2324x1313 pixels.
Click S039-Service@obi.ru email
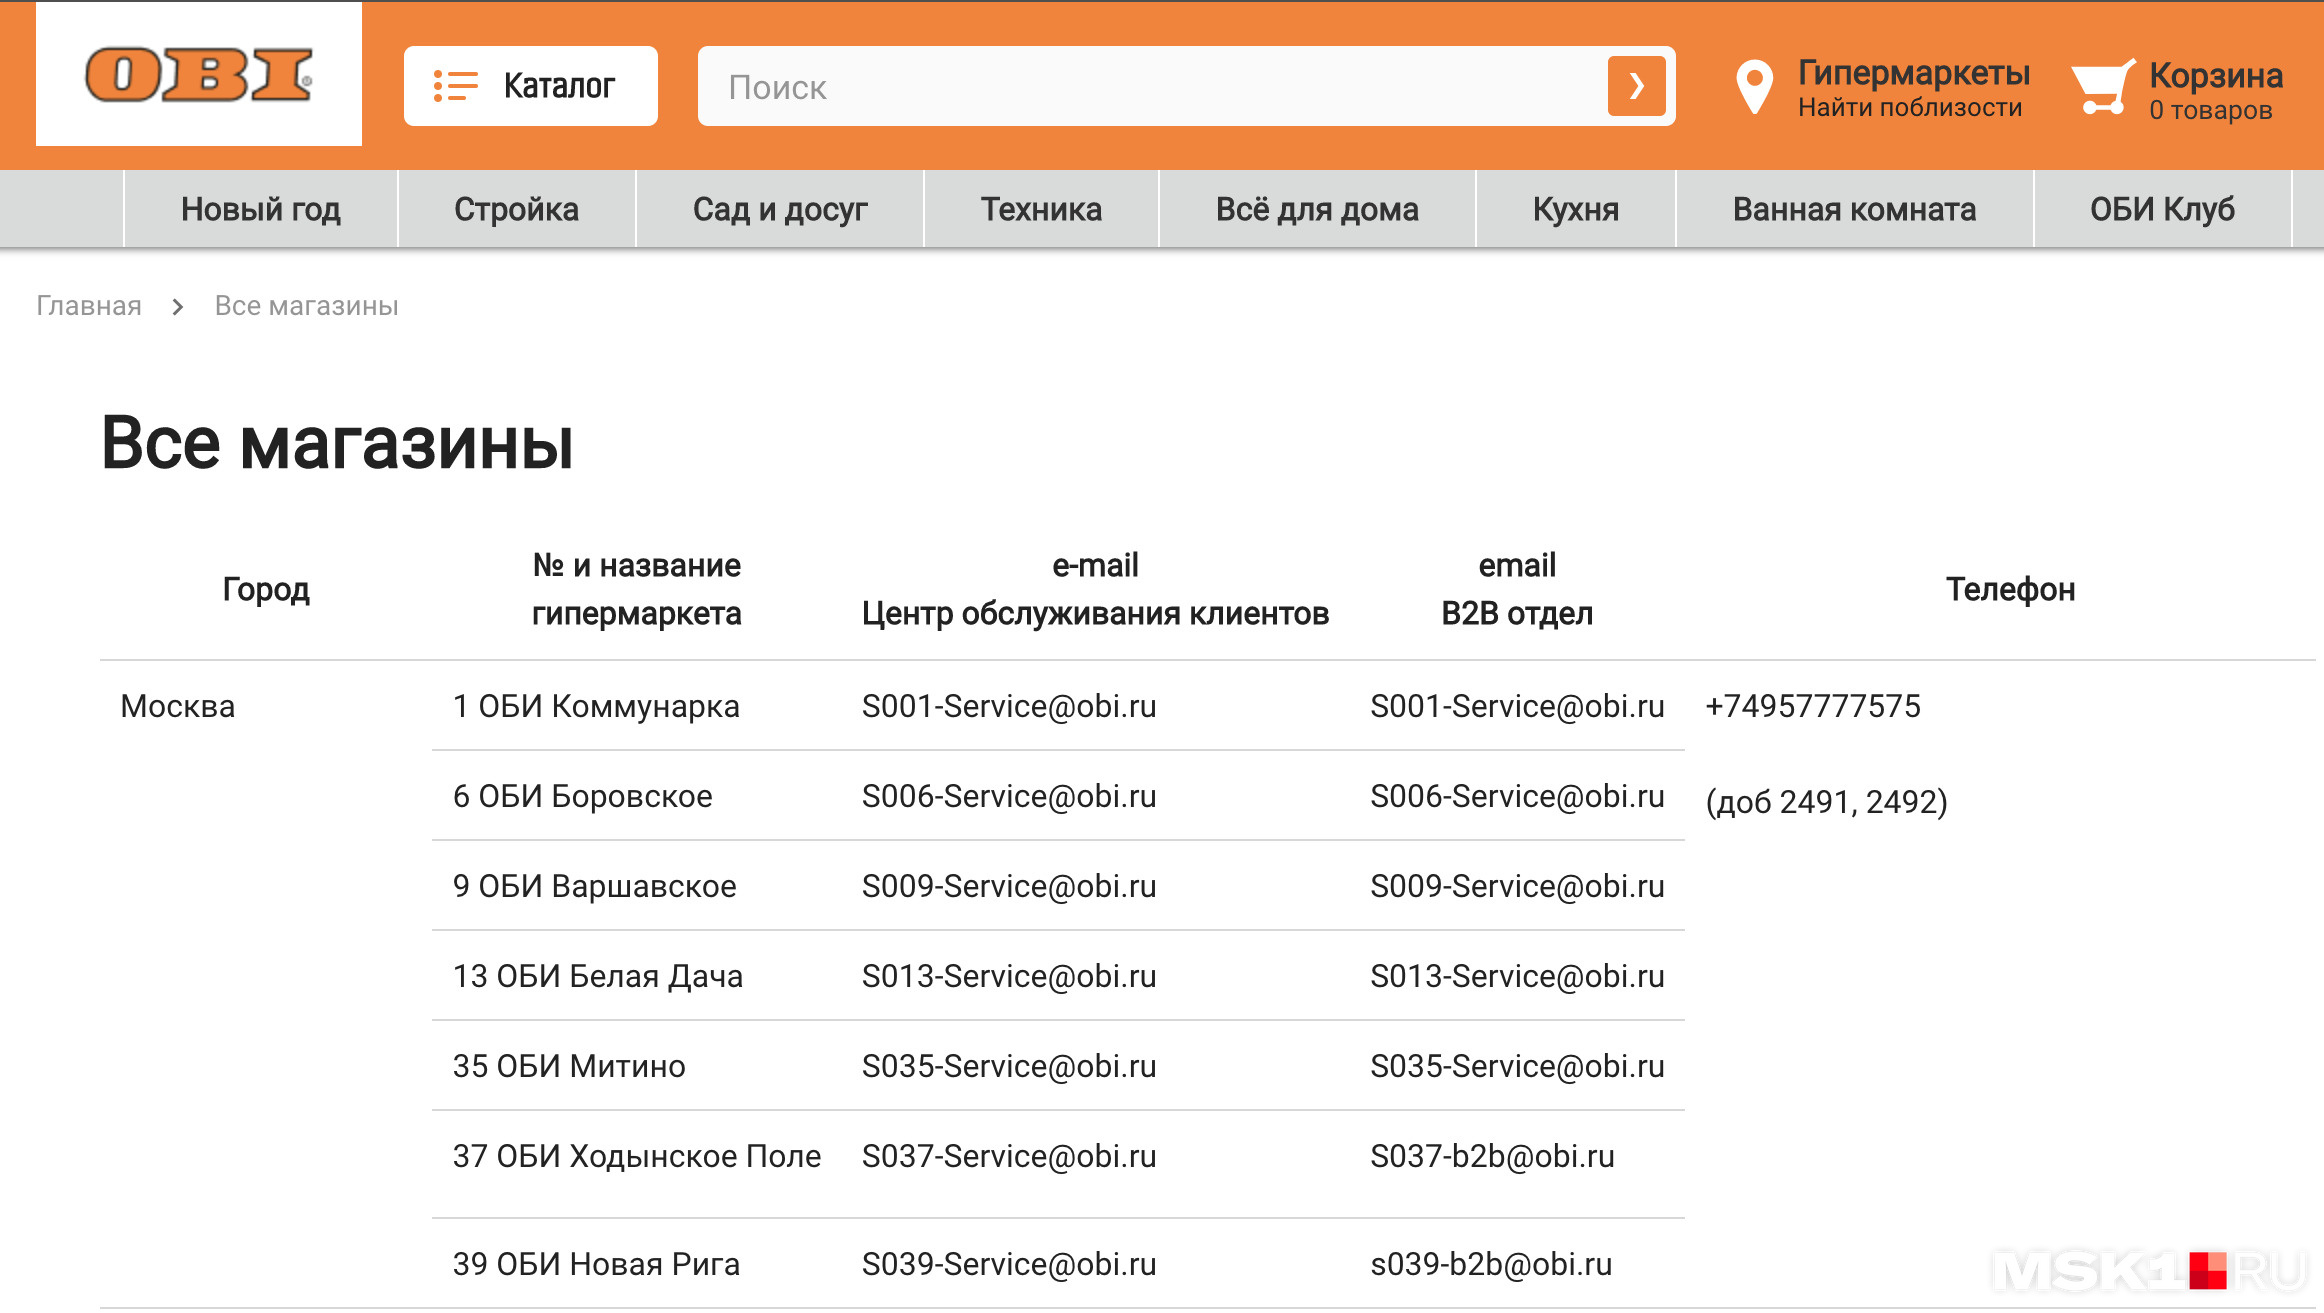[1009, 1264]
